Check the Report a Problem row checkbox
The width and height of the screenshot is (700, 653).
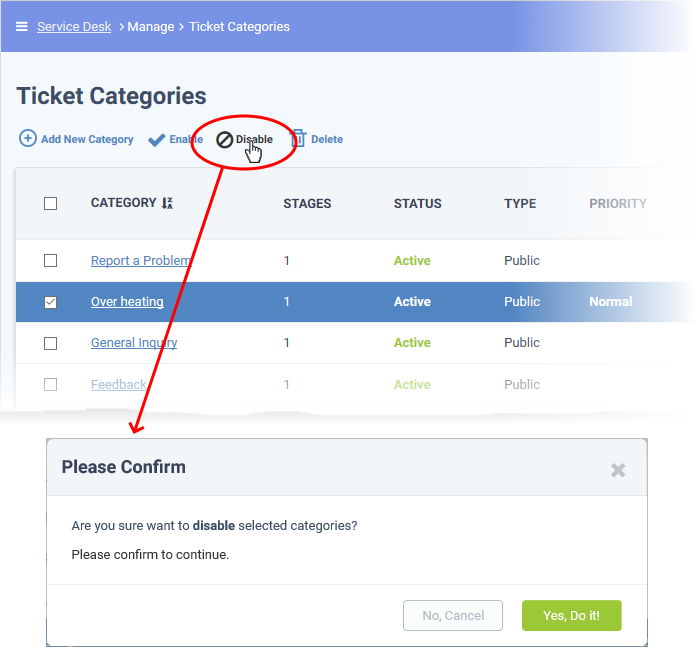click(50, 260)
